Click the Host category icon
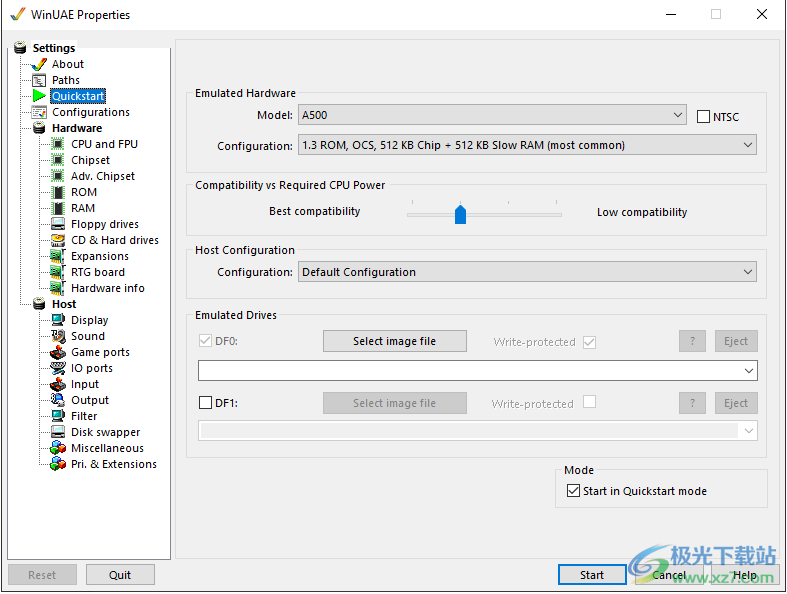 (39, 304)
